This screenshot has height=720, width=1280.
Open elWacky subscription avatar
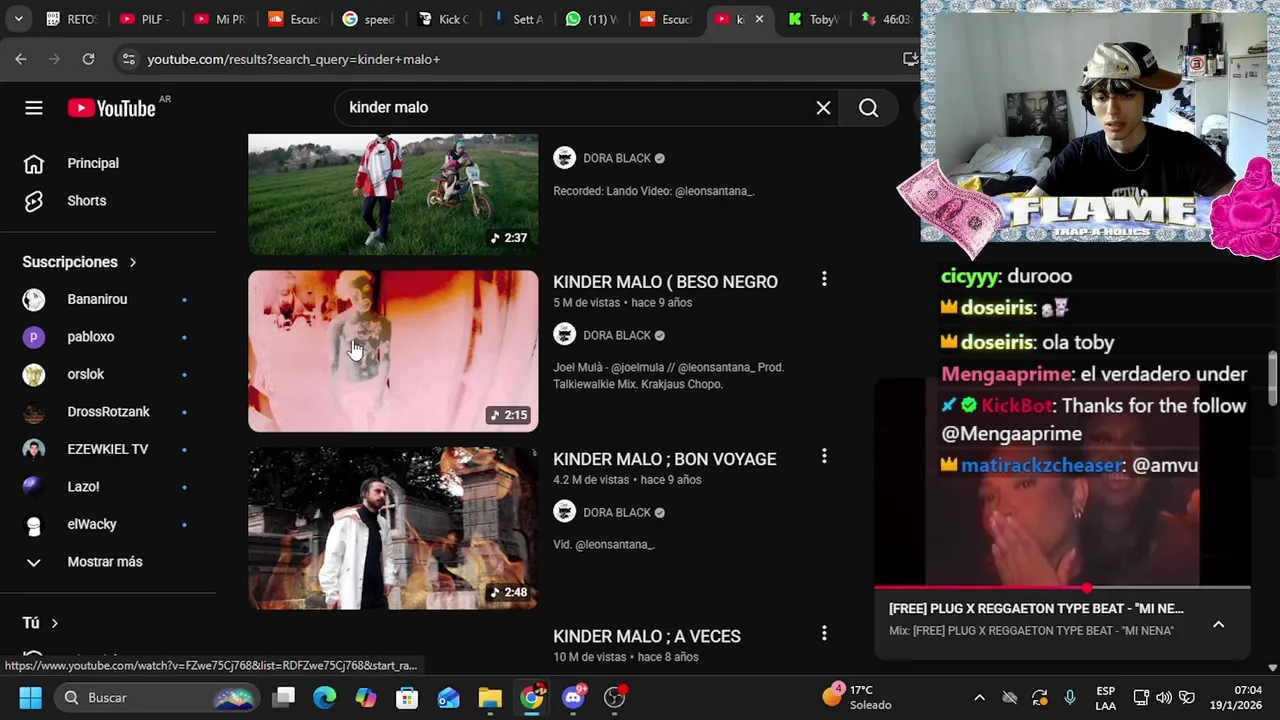(34, 524)
